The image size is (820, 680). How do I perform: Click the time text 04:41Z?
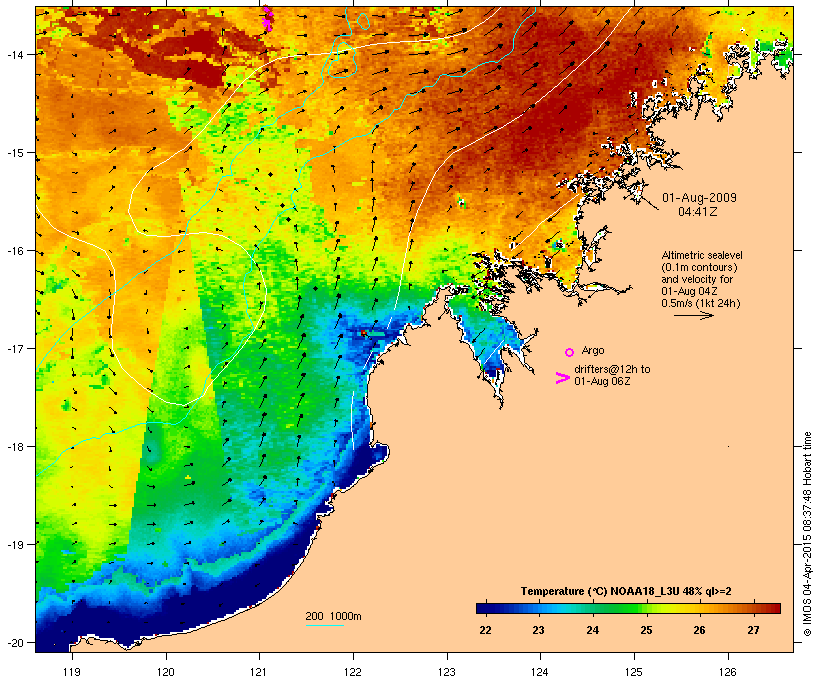click(x=698, y=212)
